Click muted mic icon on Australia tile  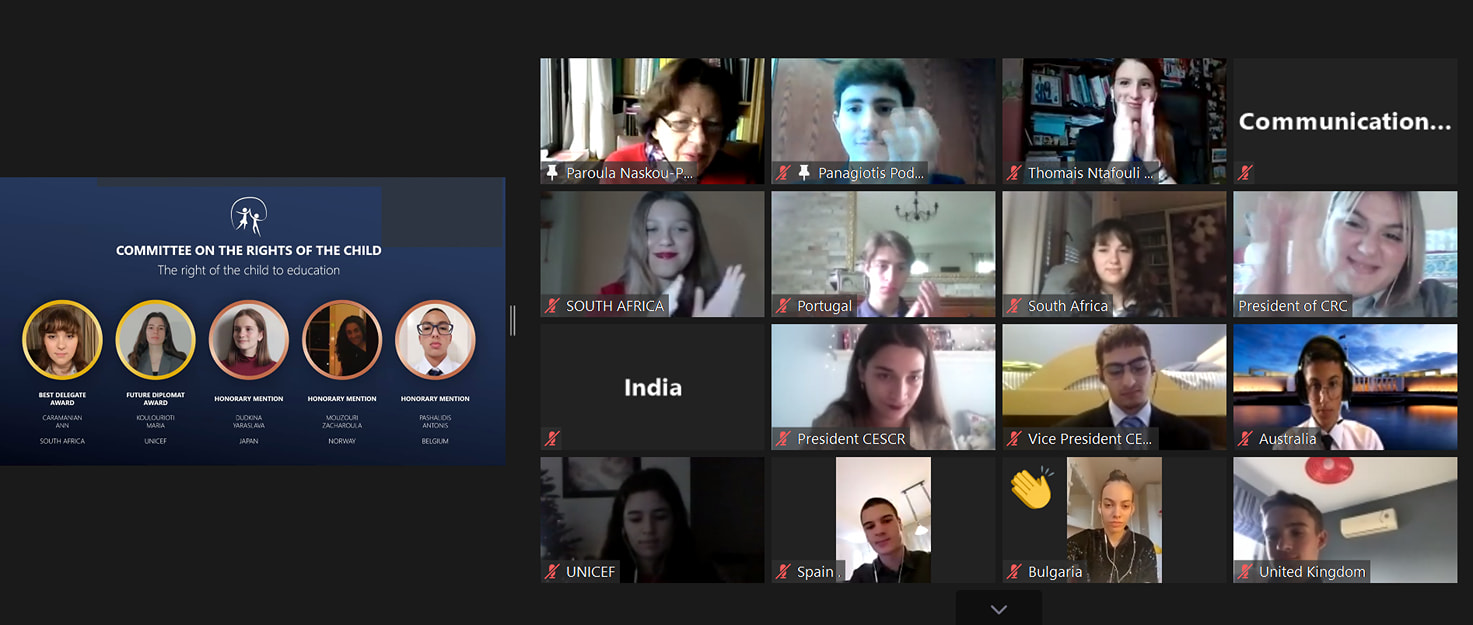point(1245,438)
